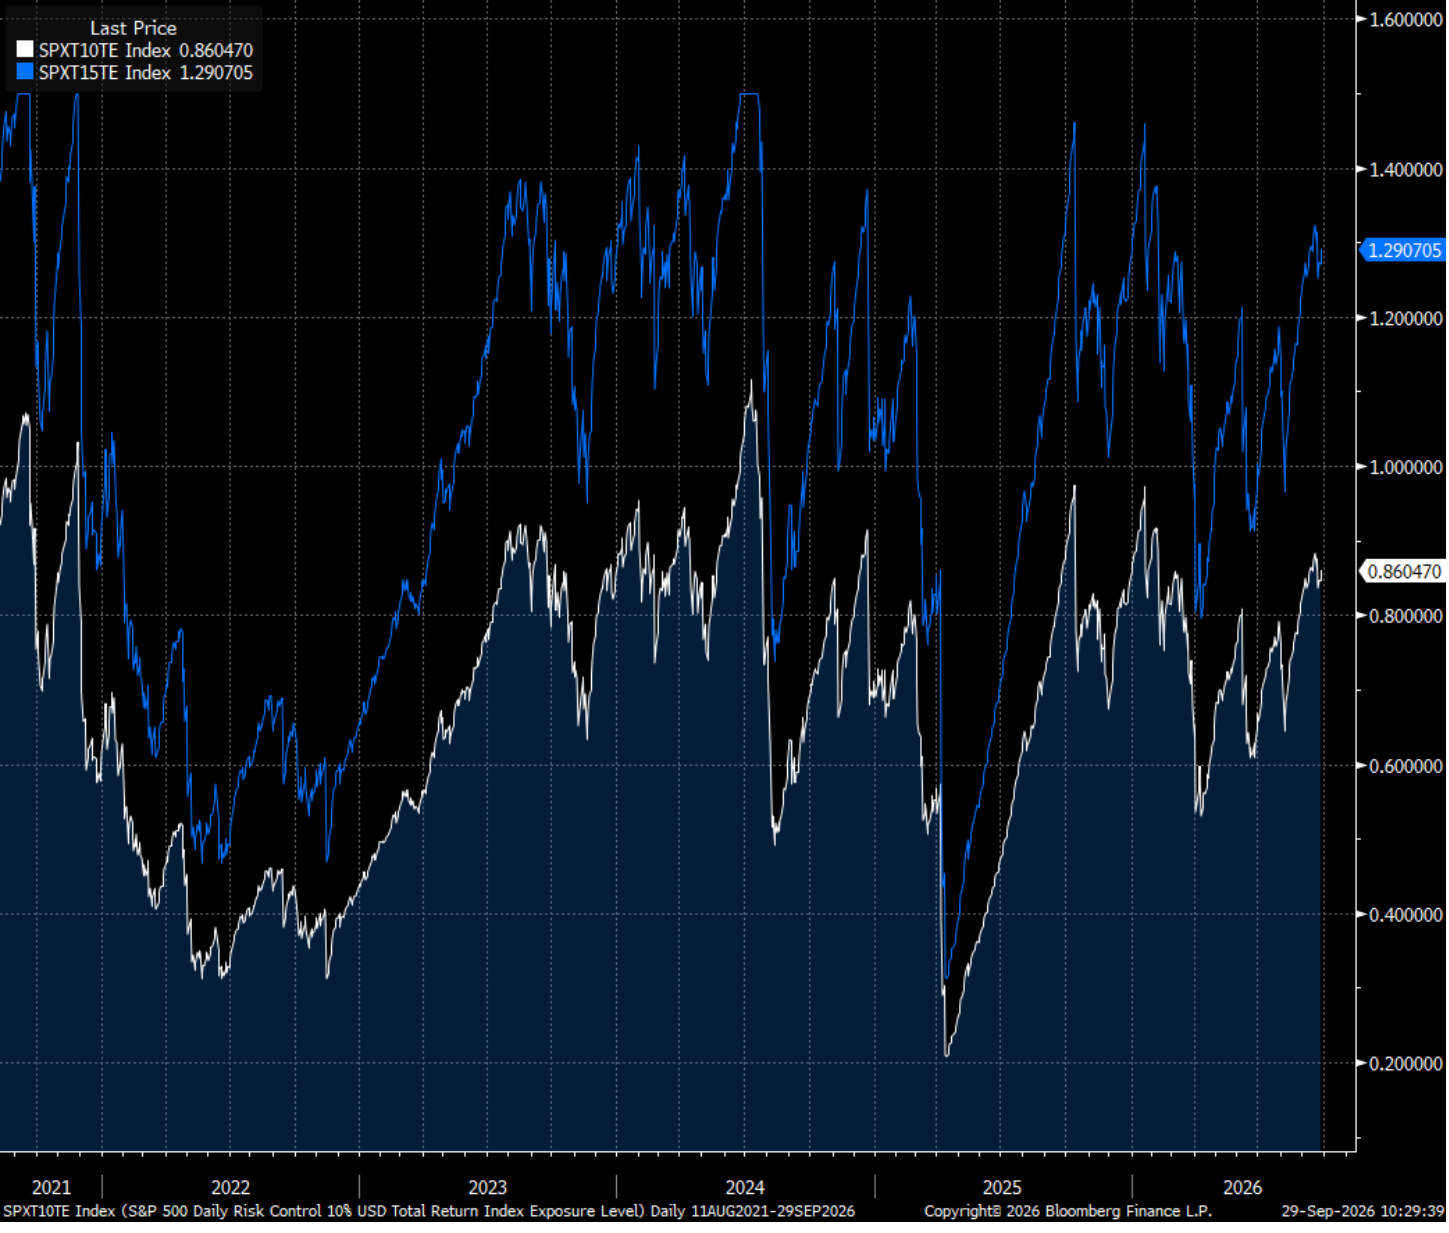Click the 1.200000 y-axis label
This screenshot has width=1449, height=1233.
click(x=1405, y=319)
